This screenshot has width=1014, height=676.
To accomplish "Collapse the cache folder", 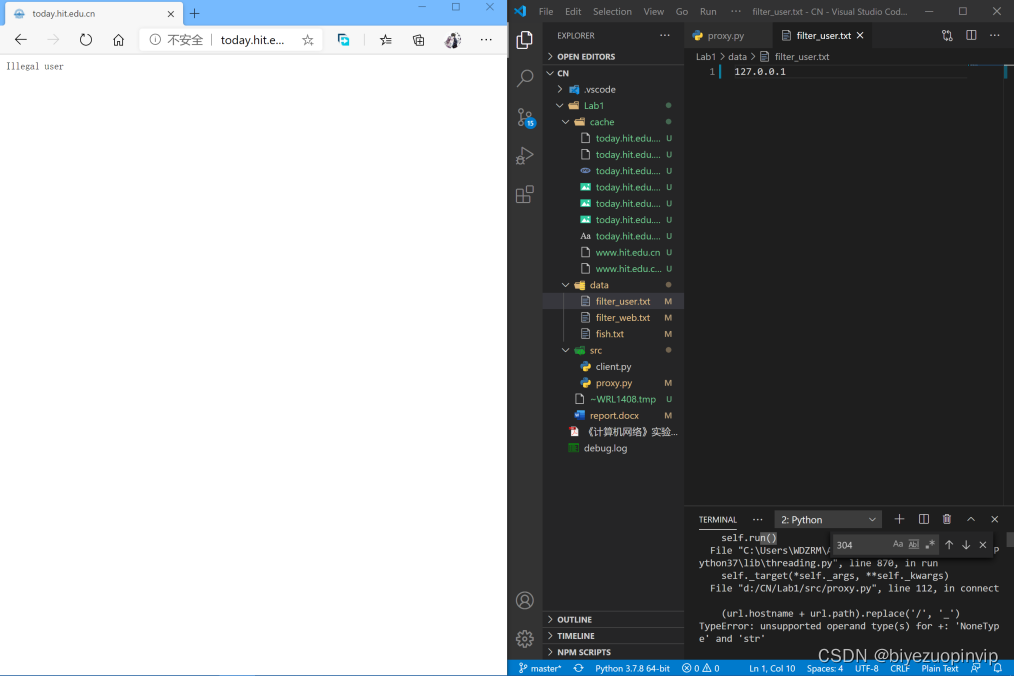I will pyautogui.click(x=613, y=122).
